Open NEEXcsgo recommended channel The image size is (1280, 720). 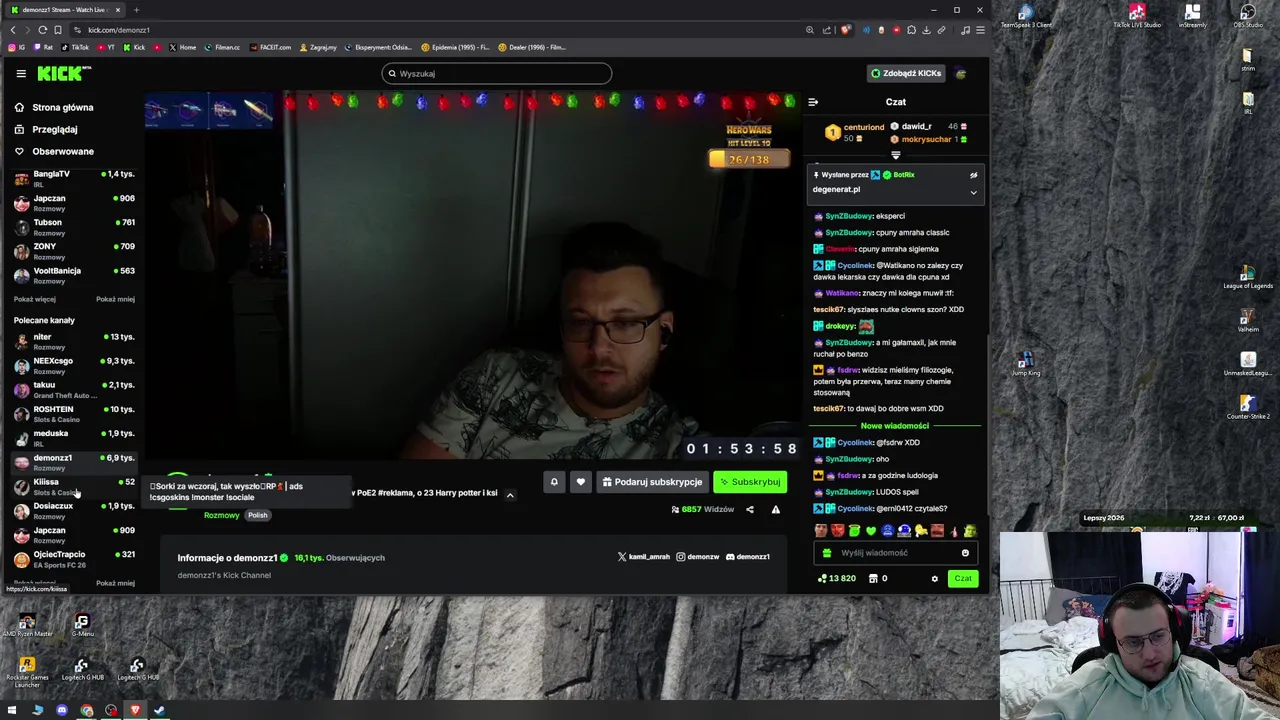(x=74, y=365)
